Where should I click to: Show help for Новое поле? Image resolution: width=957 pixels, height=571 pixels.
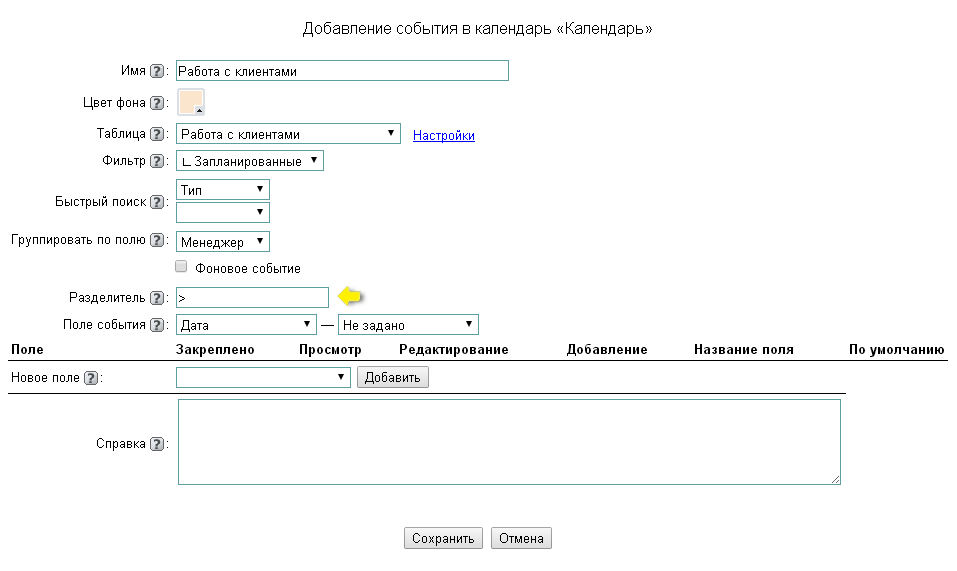91,378
